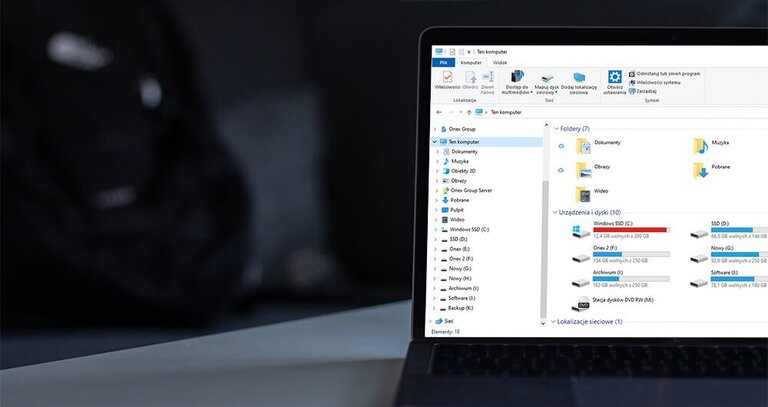Click the text 12,4 GB wolnych z 299 GB
Screen dimensions: 768x407
(621, 236)
